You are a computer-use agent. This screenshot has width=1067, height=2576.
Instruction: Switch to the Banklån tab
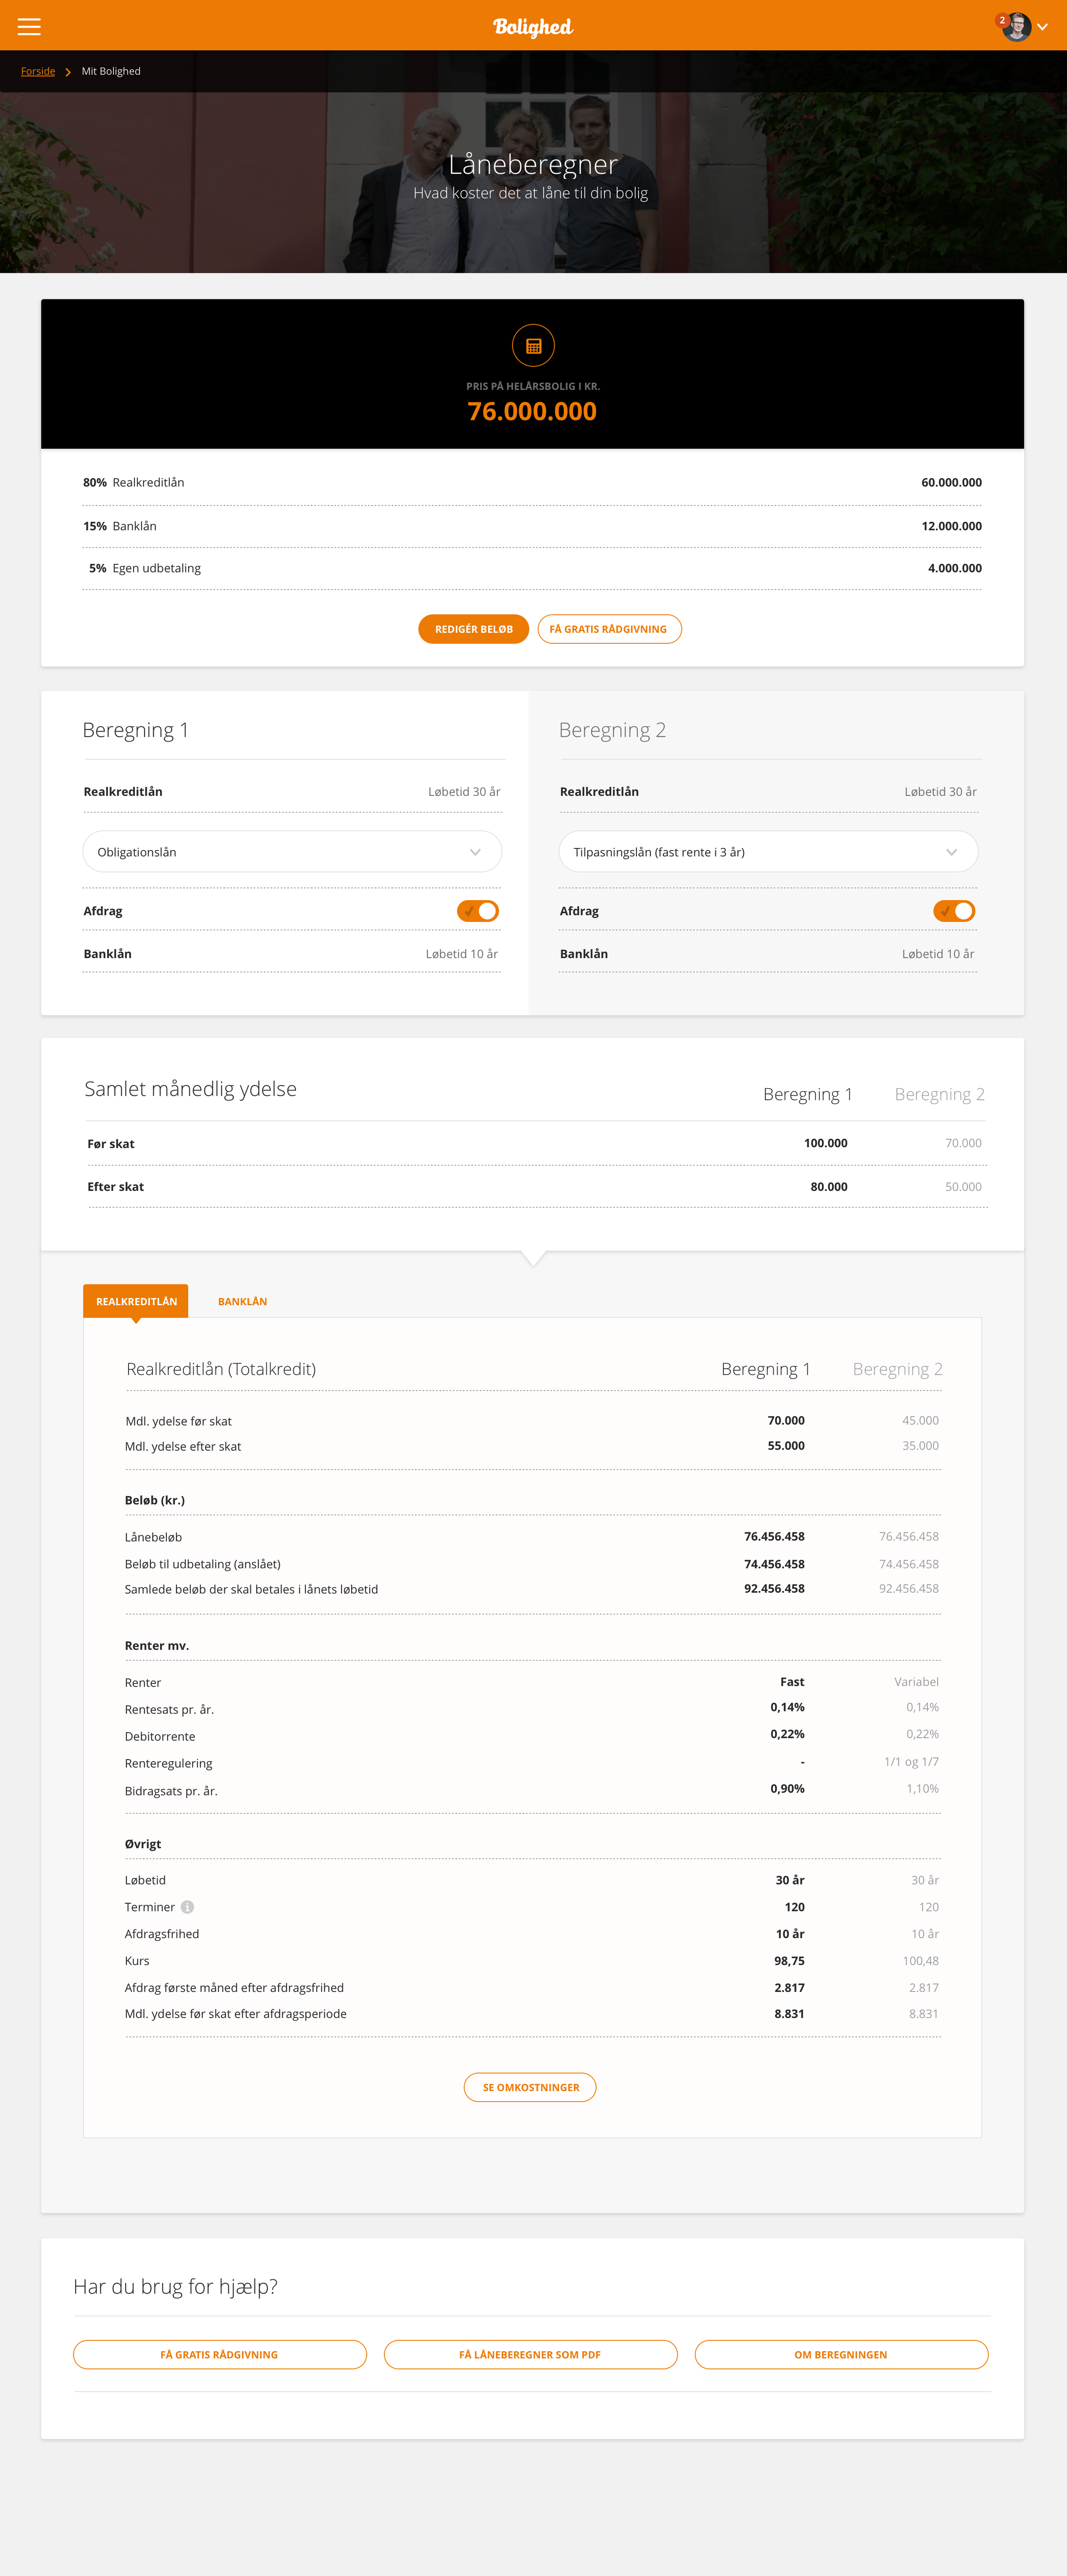[x=242, y=1301]
